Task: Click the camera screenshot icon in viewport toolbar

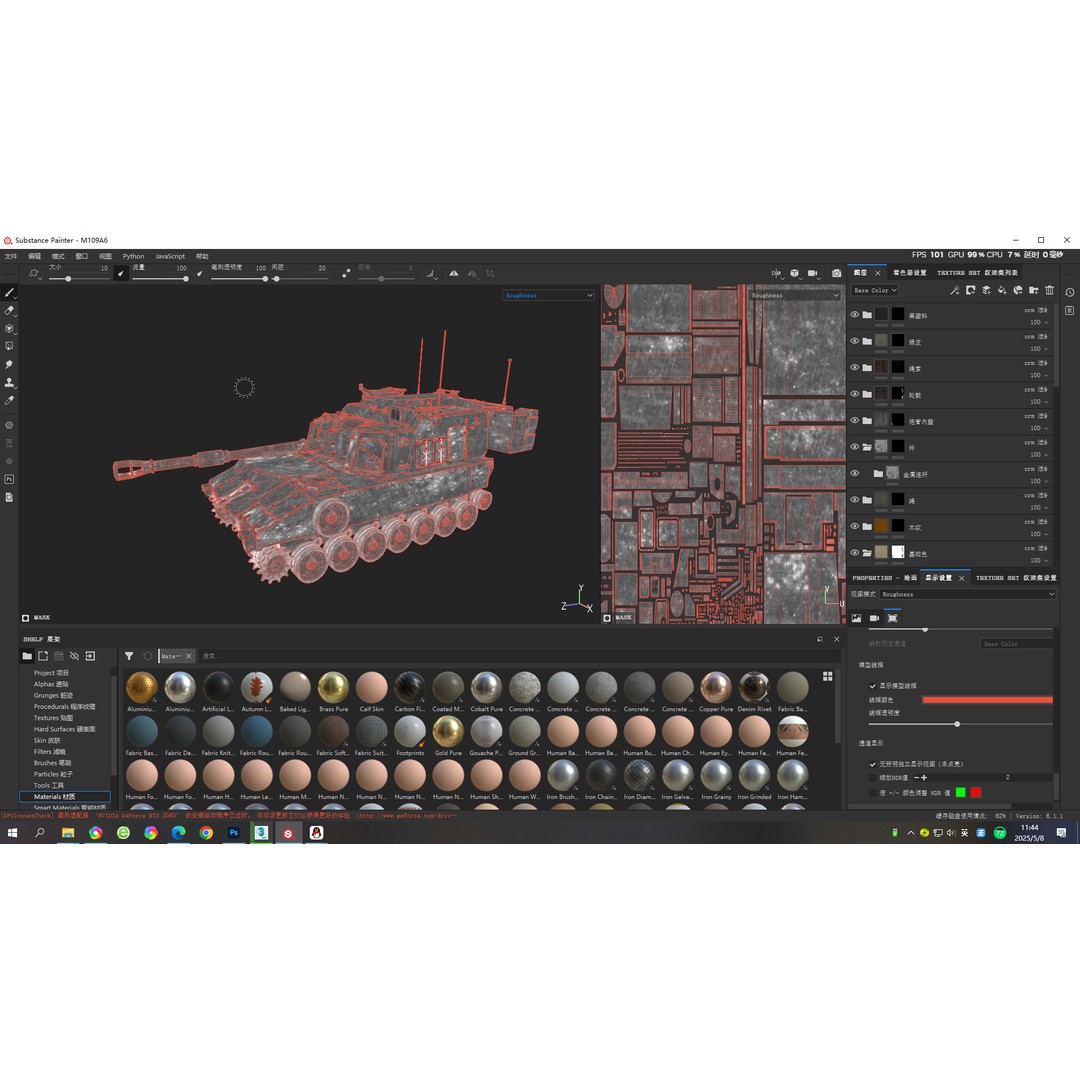Action: [836, 273]
